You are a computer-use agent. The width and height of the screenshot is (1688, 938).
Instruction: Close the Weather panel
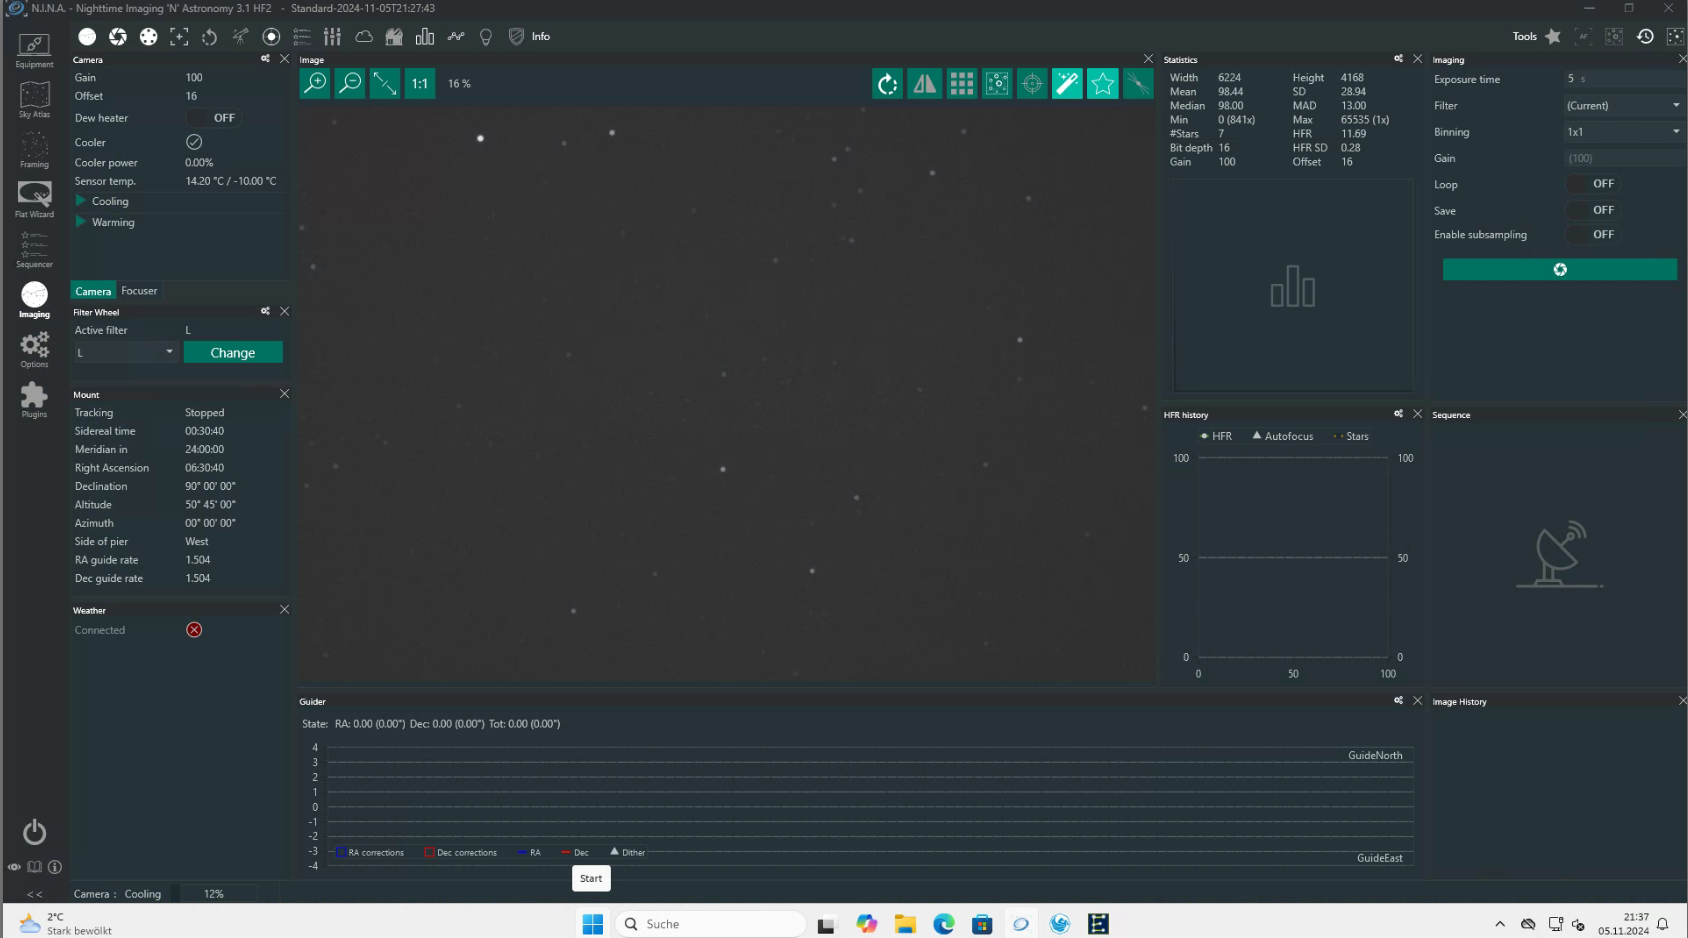[x=284, y=610]
